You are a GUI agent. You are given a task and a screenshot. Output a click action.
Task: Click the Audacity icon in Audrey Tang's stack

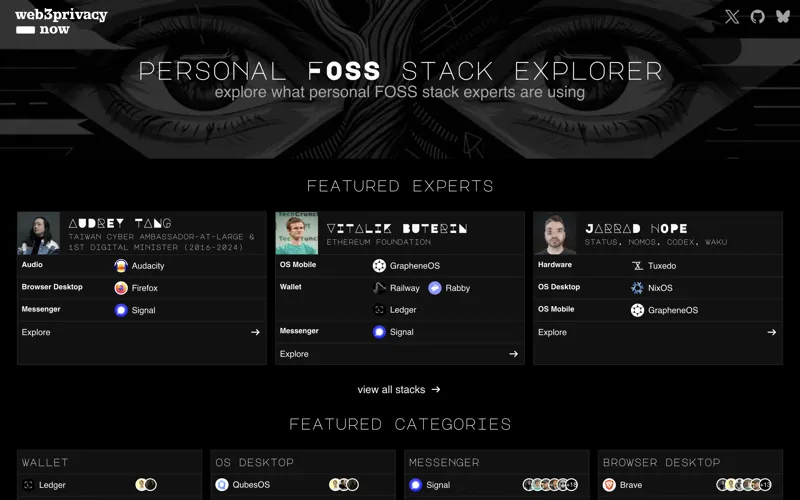tap(121, 266)
